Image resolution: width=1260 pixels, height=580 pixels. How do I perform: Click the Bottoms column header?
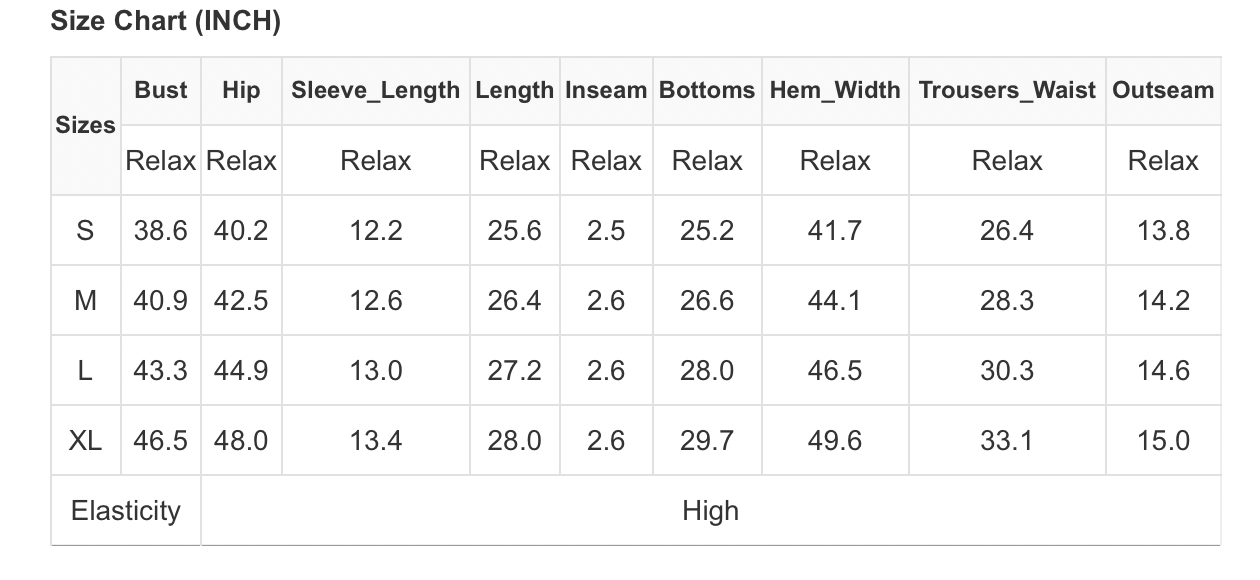(x=707, y=90)
